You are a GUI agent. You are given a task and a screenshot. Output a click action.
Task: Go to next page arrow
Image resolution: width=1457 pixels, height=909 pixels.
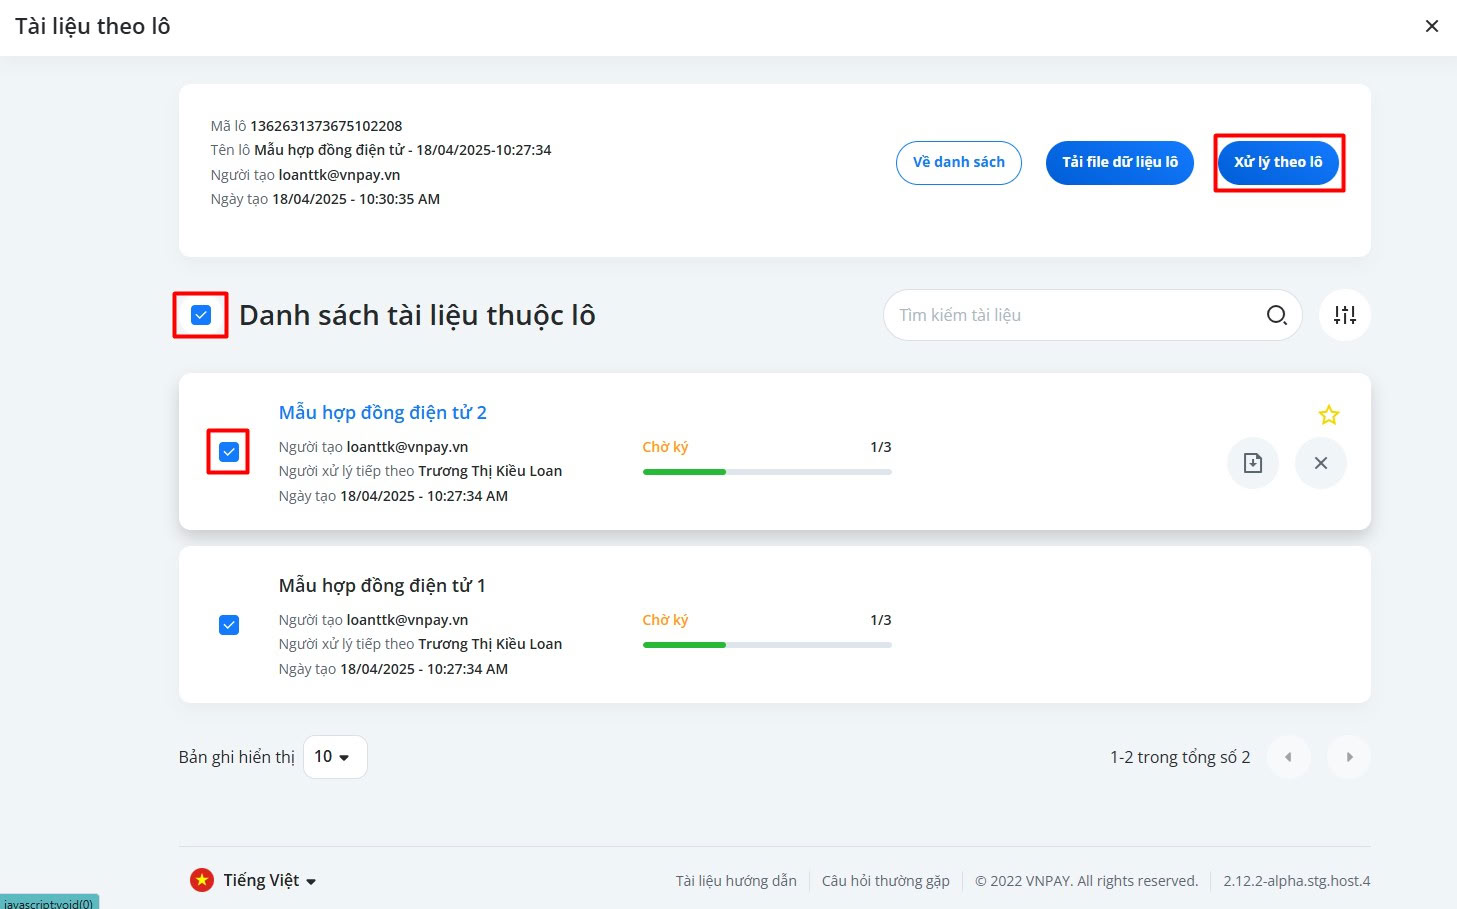(x=1348, y=757)
